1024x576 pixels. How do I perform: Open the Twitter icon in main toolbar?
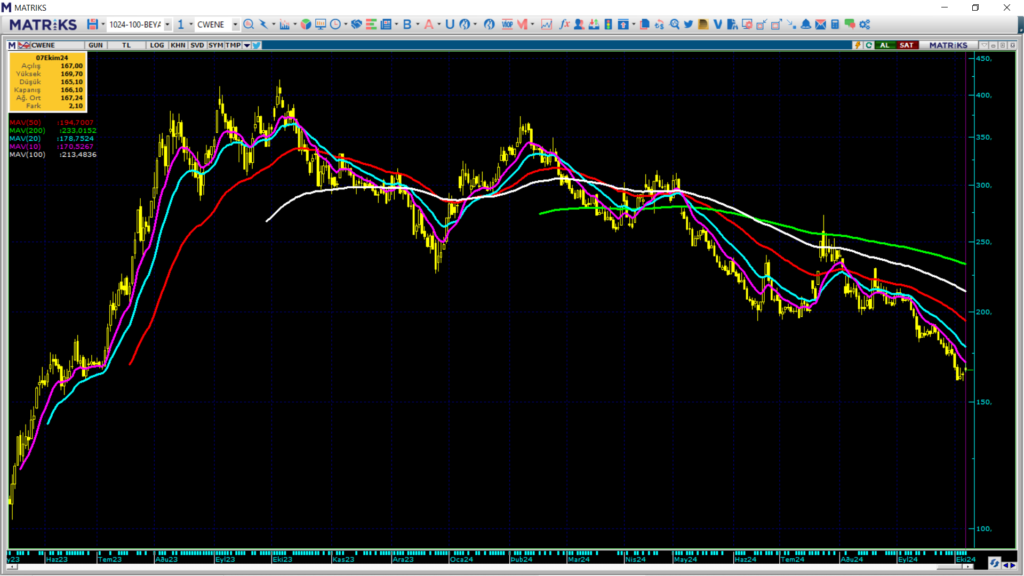pos(689,23)
